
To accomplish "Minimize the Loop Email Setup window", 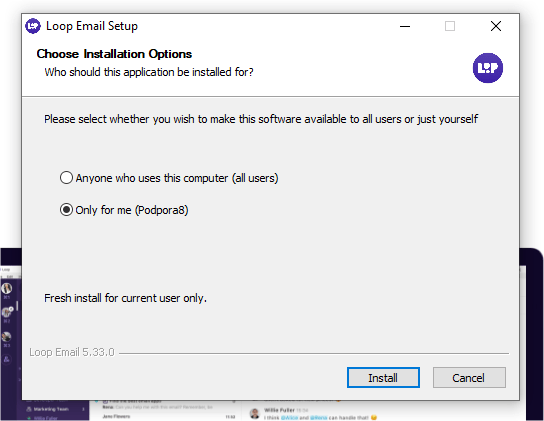I will 405,26.
